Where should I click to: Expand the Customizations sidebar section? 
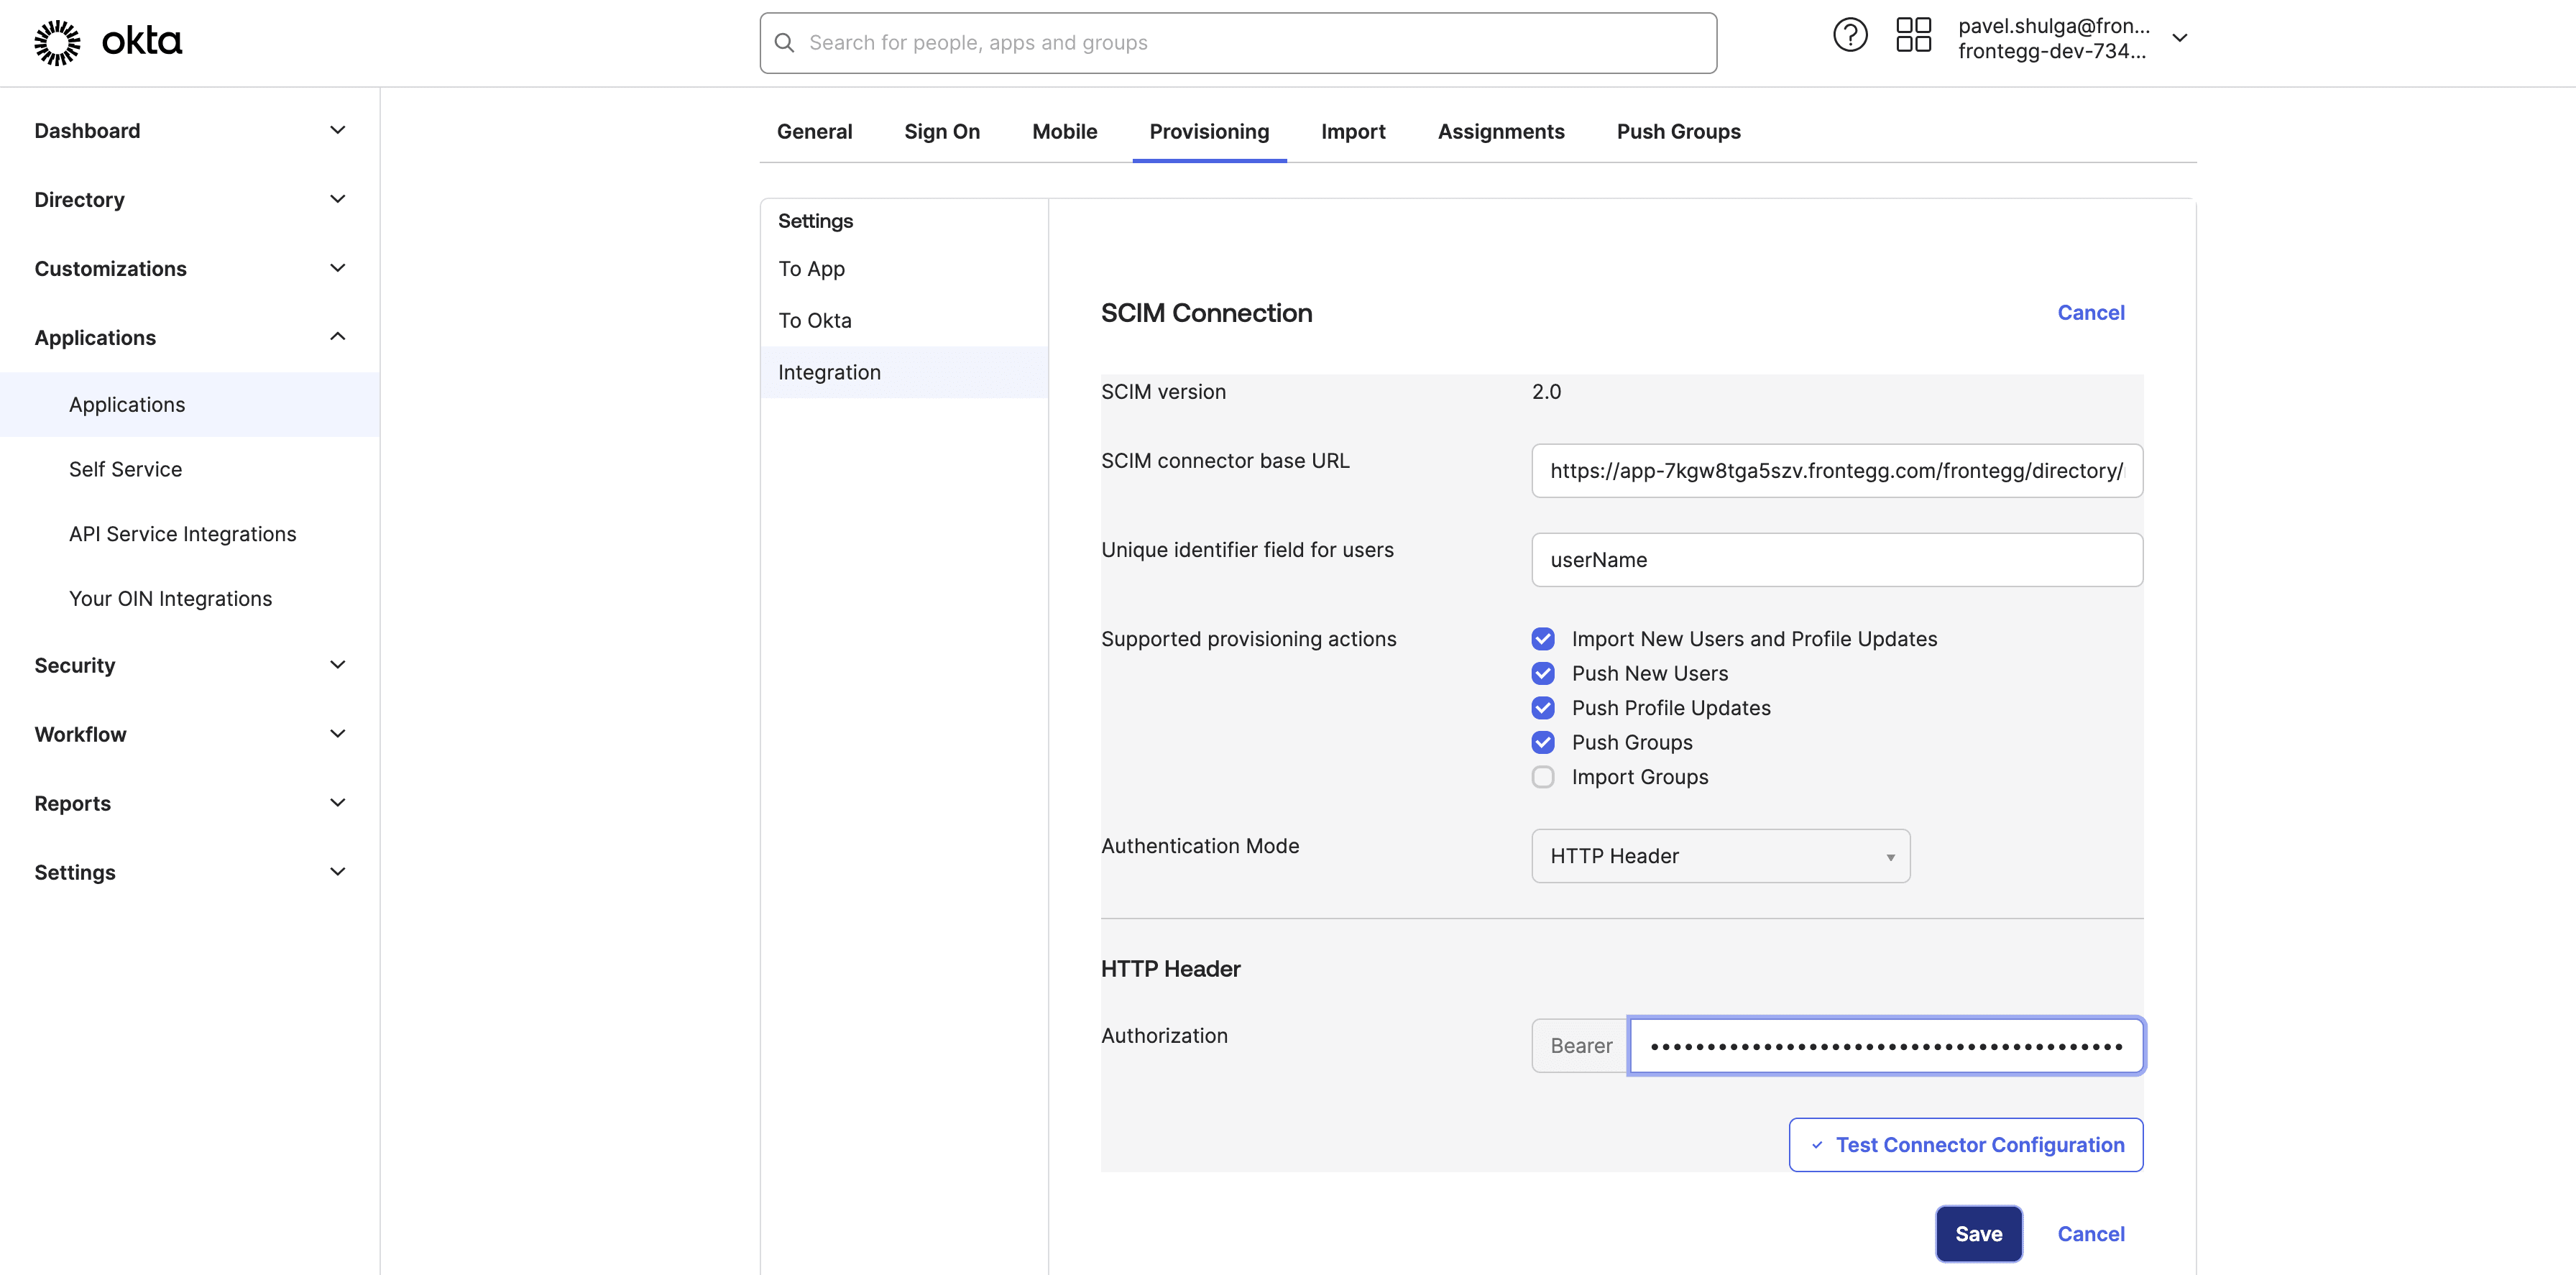(x=190, y=269)
